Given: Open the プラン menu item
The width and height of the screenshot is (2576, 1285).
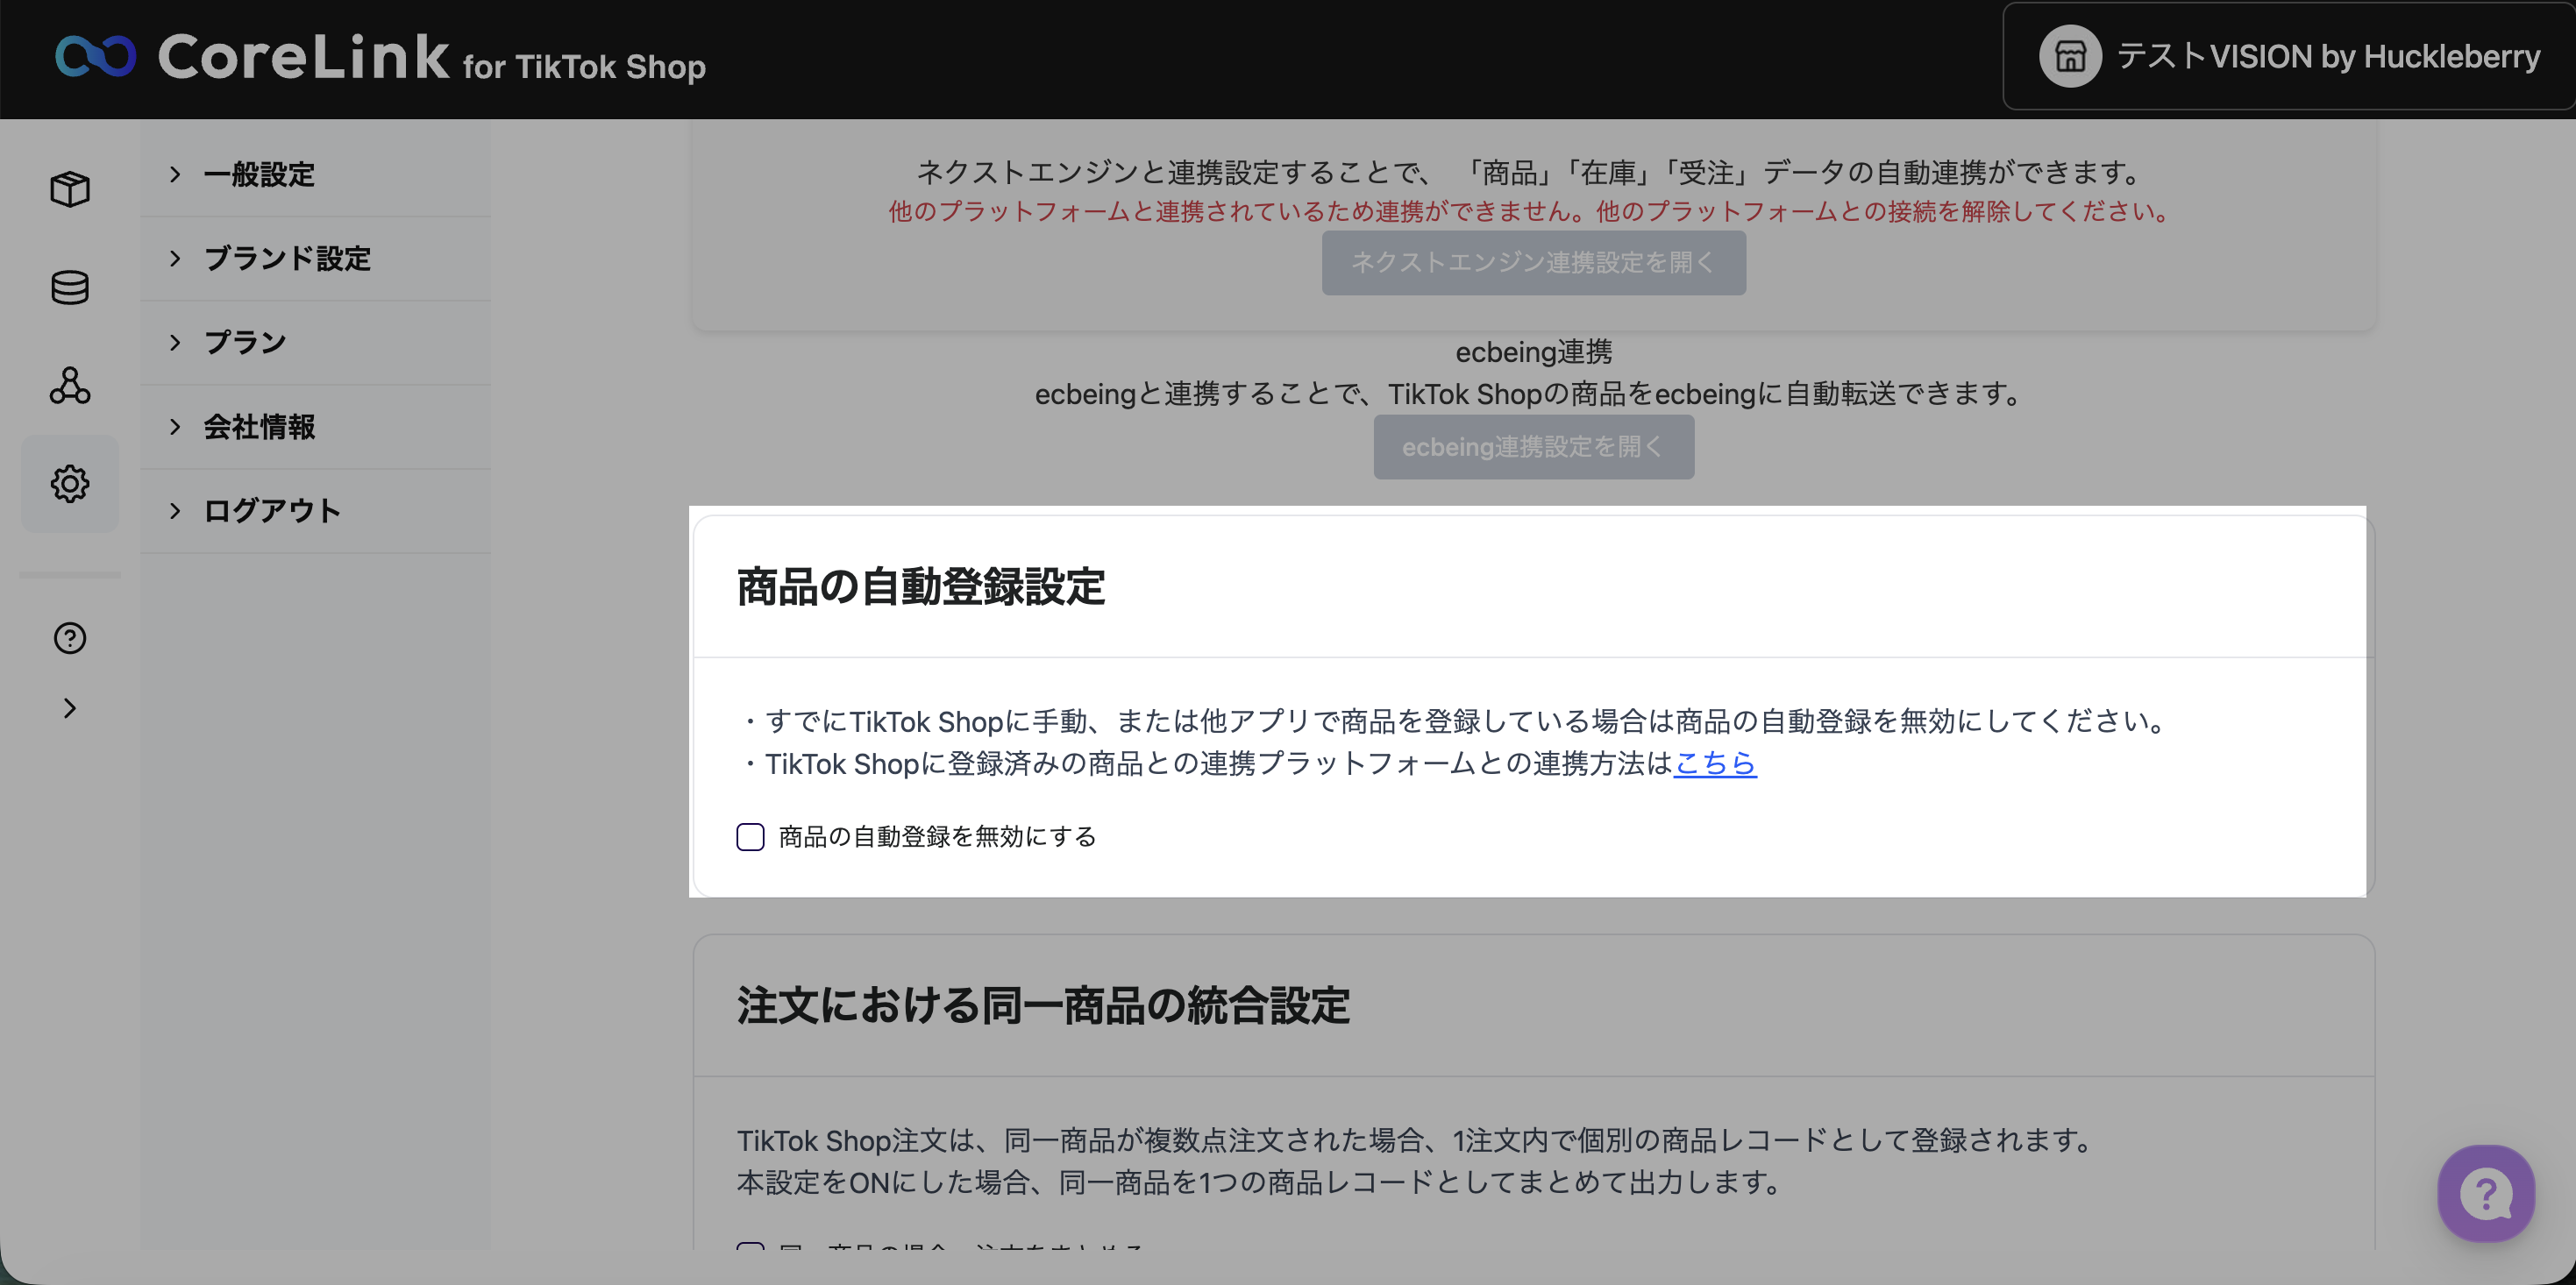Looking at the screenshot, I should coord(245,343).
